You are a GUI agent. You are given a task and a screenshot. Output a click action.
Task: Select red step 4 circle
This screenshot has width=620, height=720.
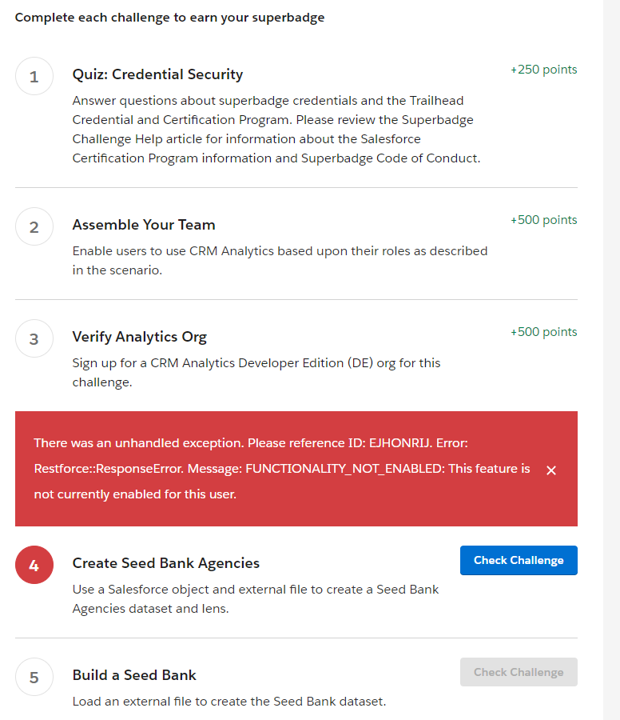click(x=34, y=565)
